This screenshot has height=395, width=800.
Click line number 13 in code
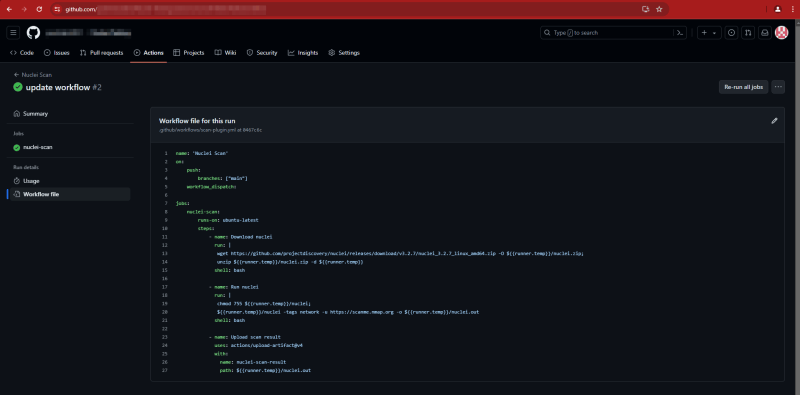[x=165, y=253]
